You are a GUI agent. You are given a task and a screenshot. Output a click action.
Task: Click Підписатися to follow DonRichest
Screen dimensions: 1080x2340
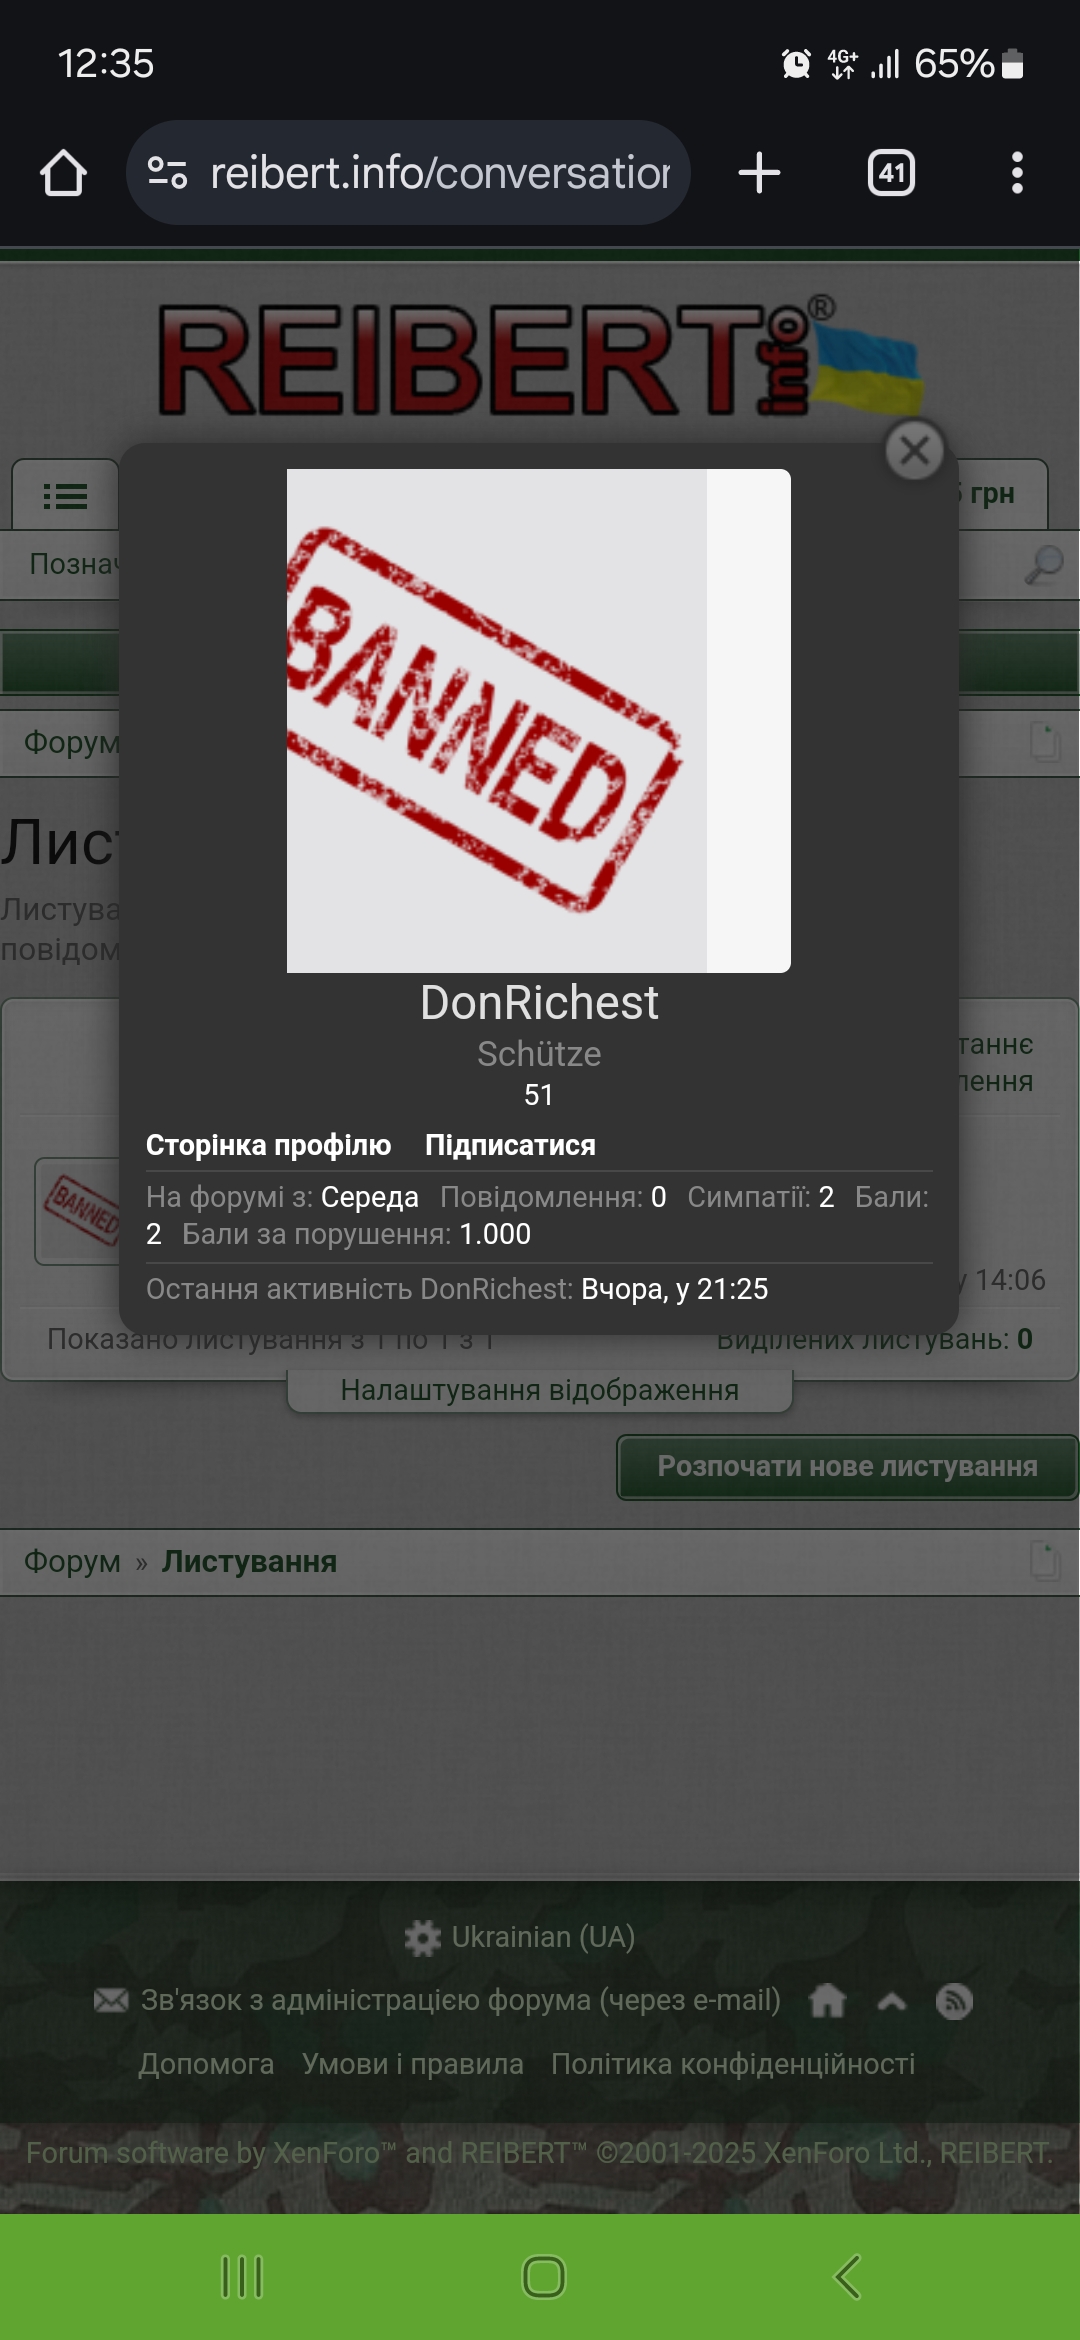click(510, 1145)
